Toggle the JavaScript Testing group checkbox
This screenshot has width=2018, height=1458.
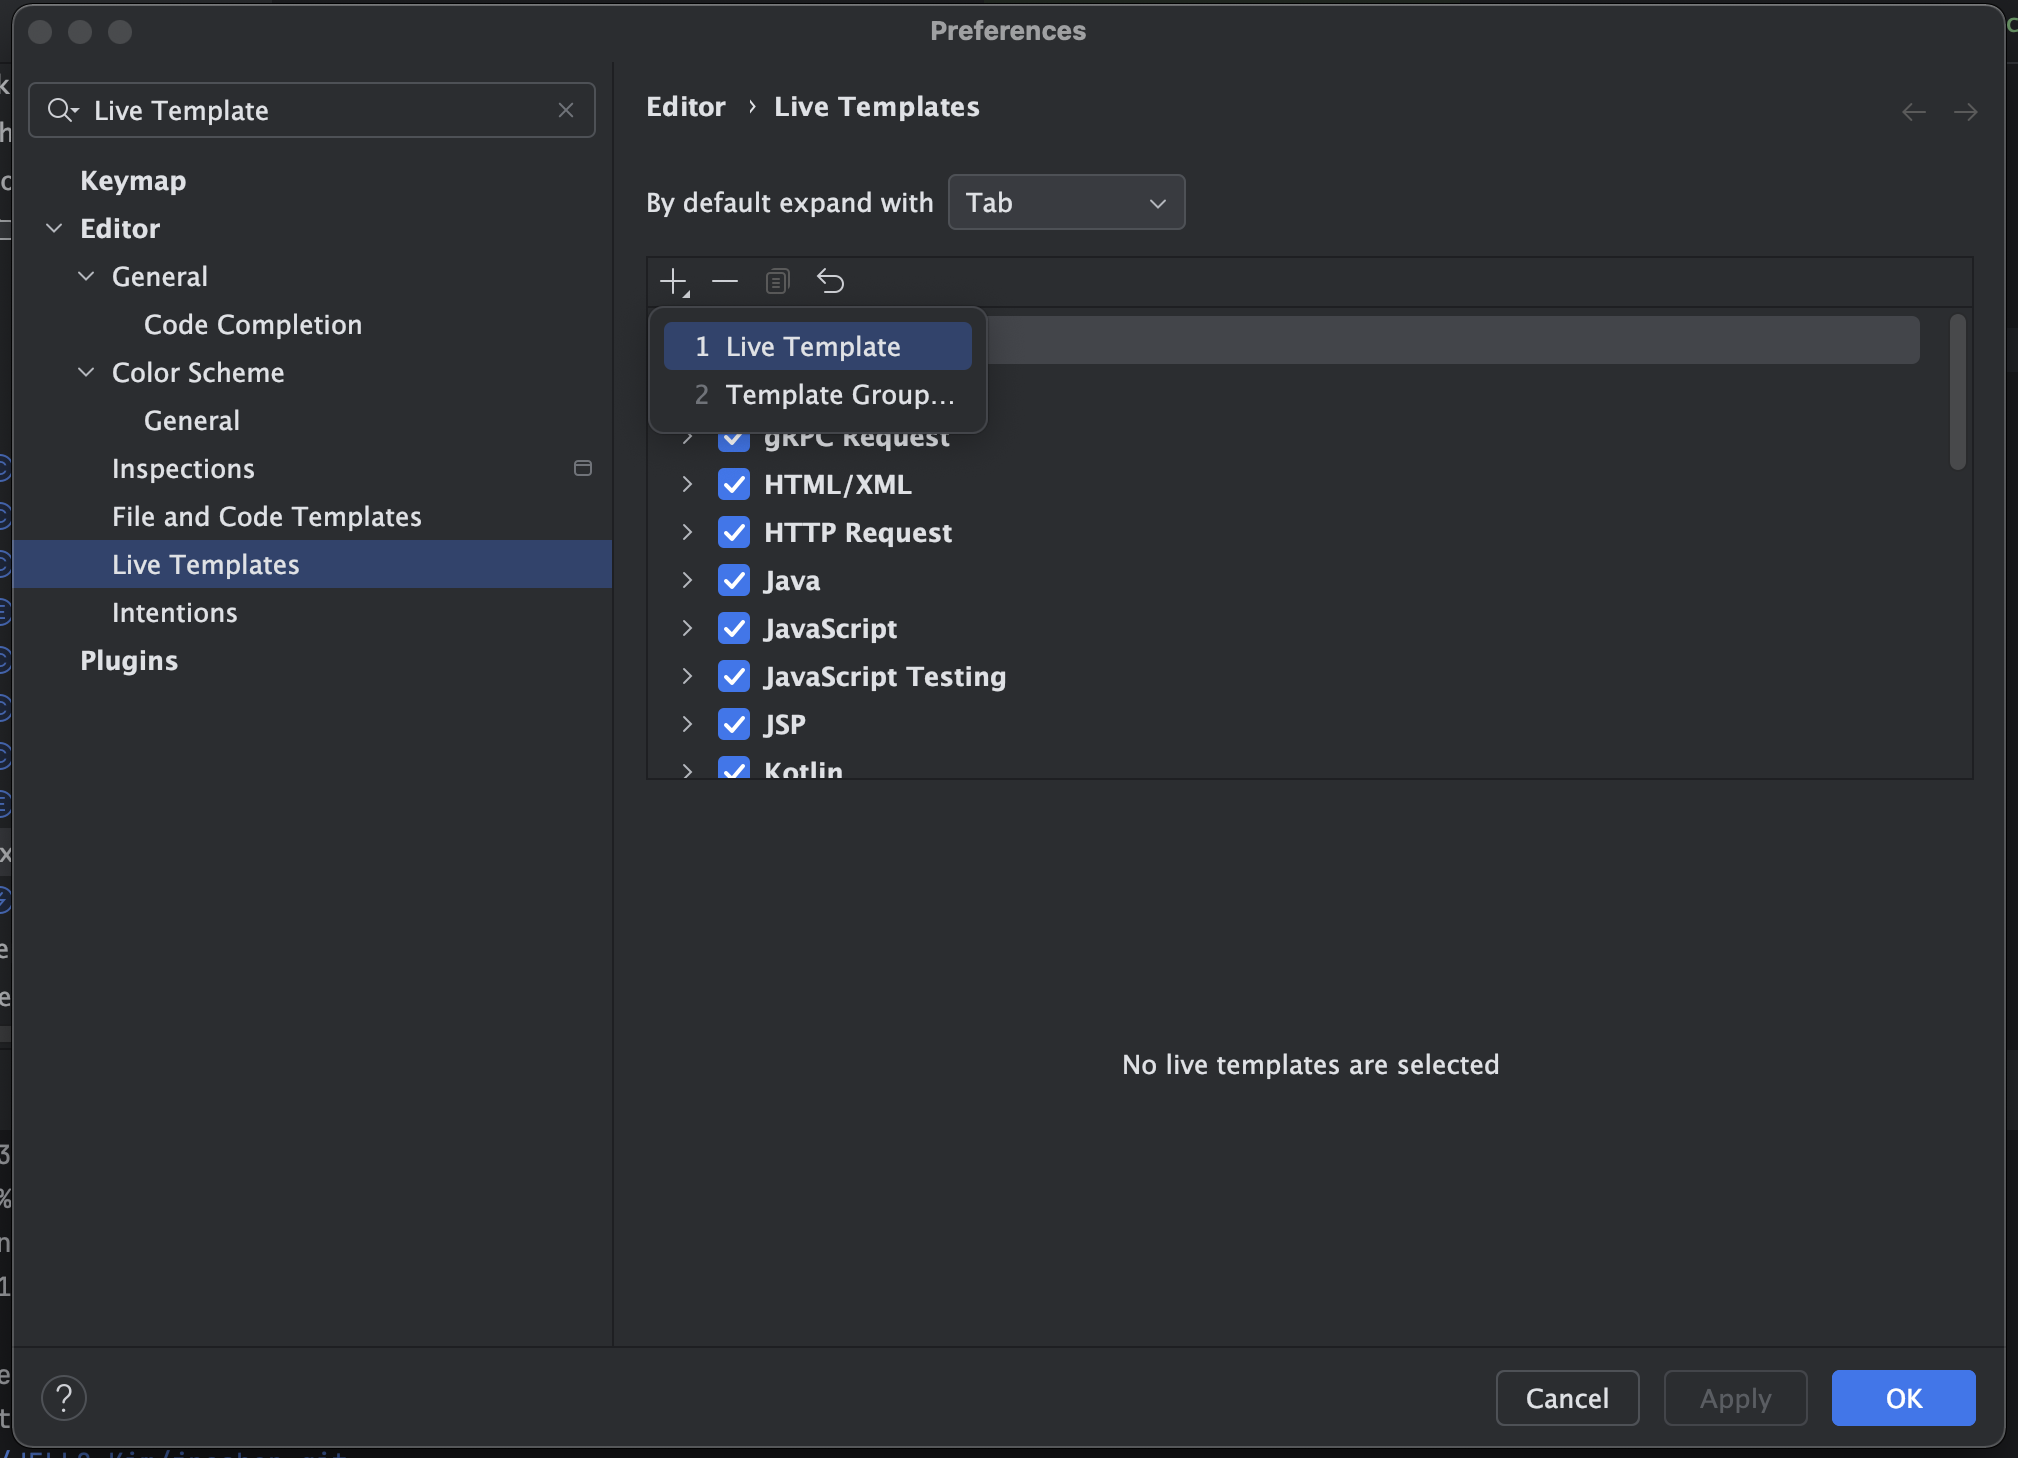tap(734, 677)
